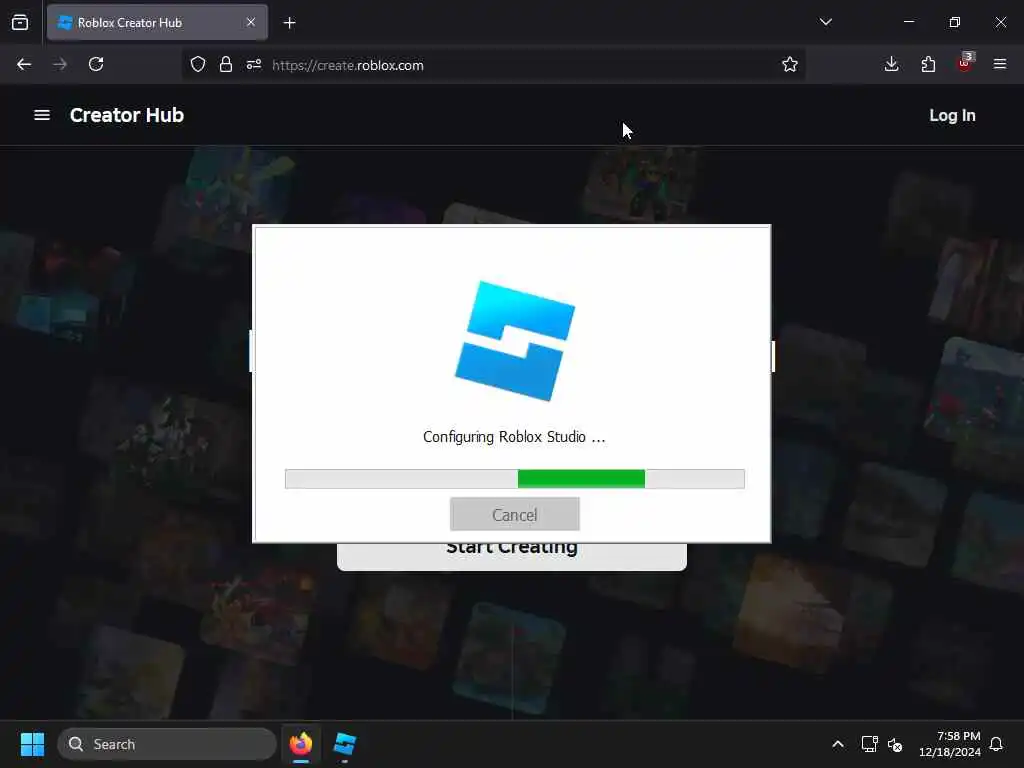Reload the current page
The width and height of the screenshot is (1024, 768).
96,64
